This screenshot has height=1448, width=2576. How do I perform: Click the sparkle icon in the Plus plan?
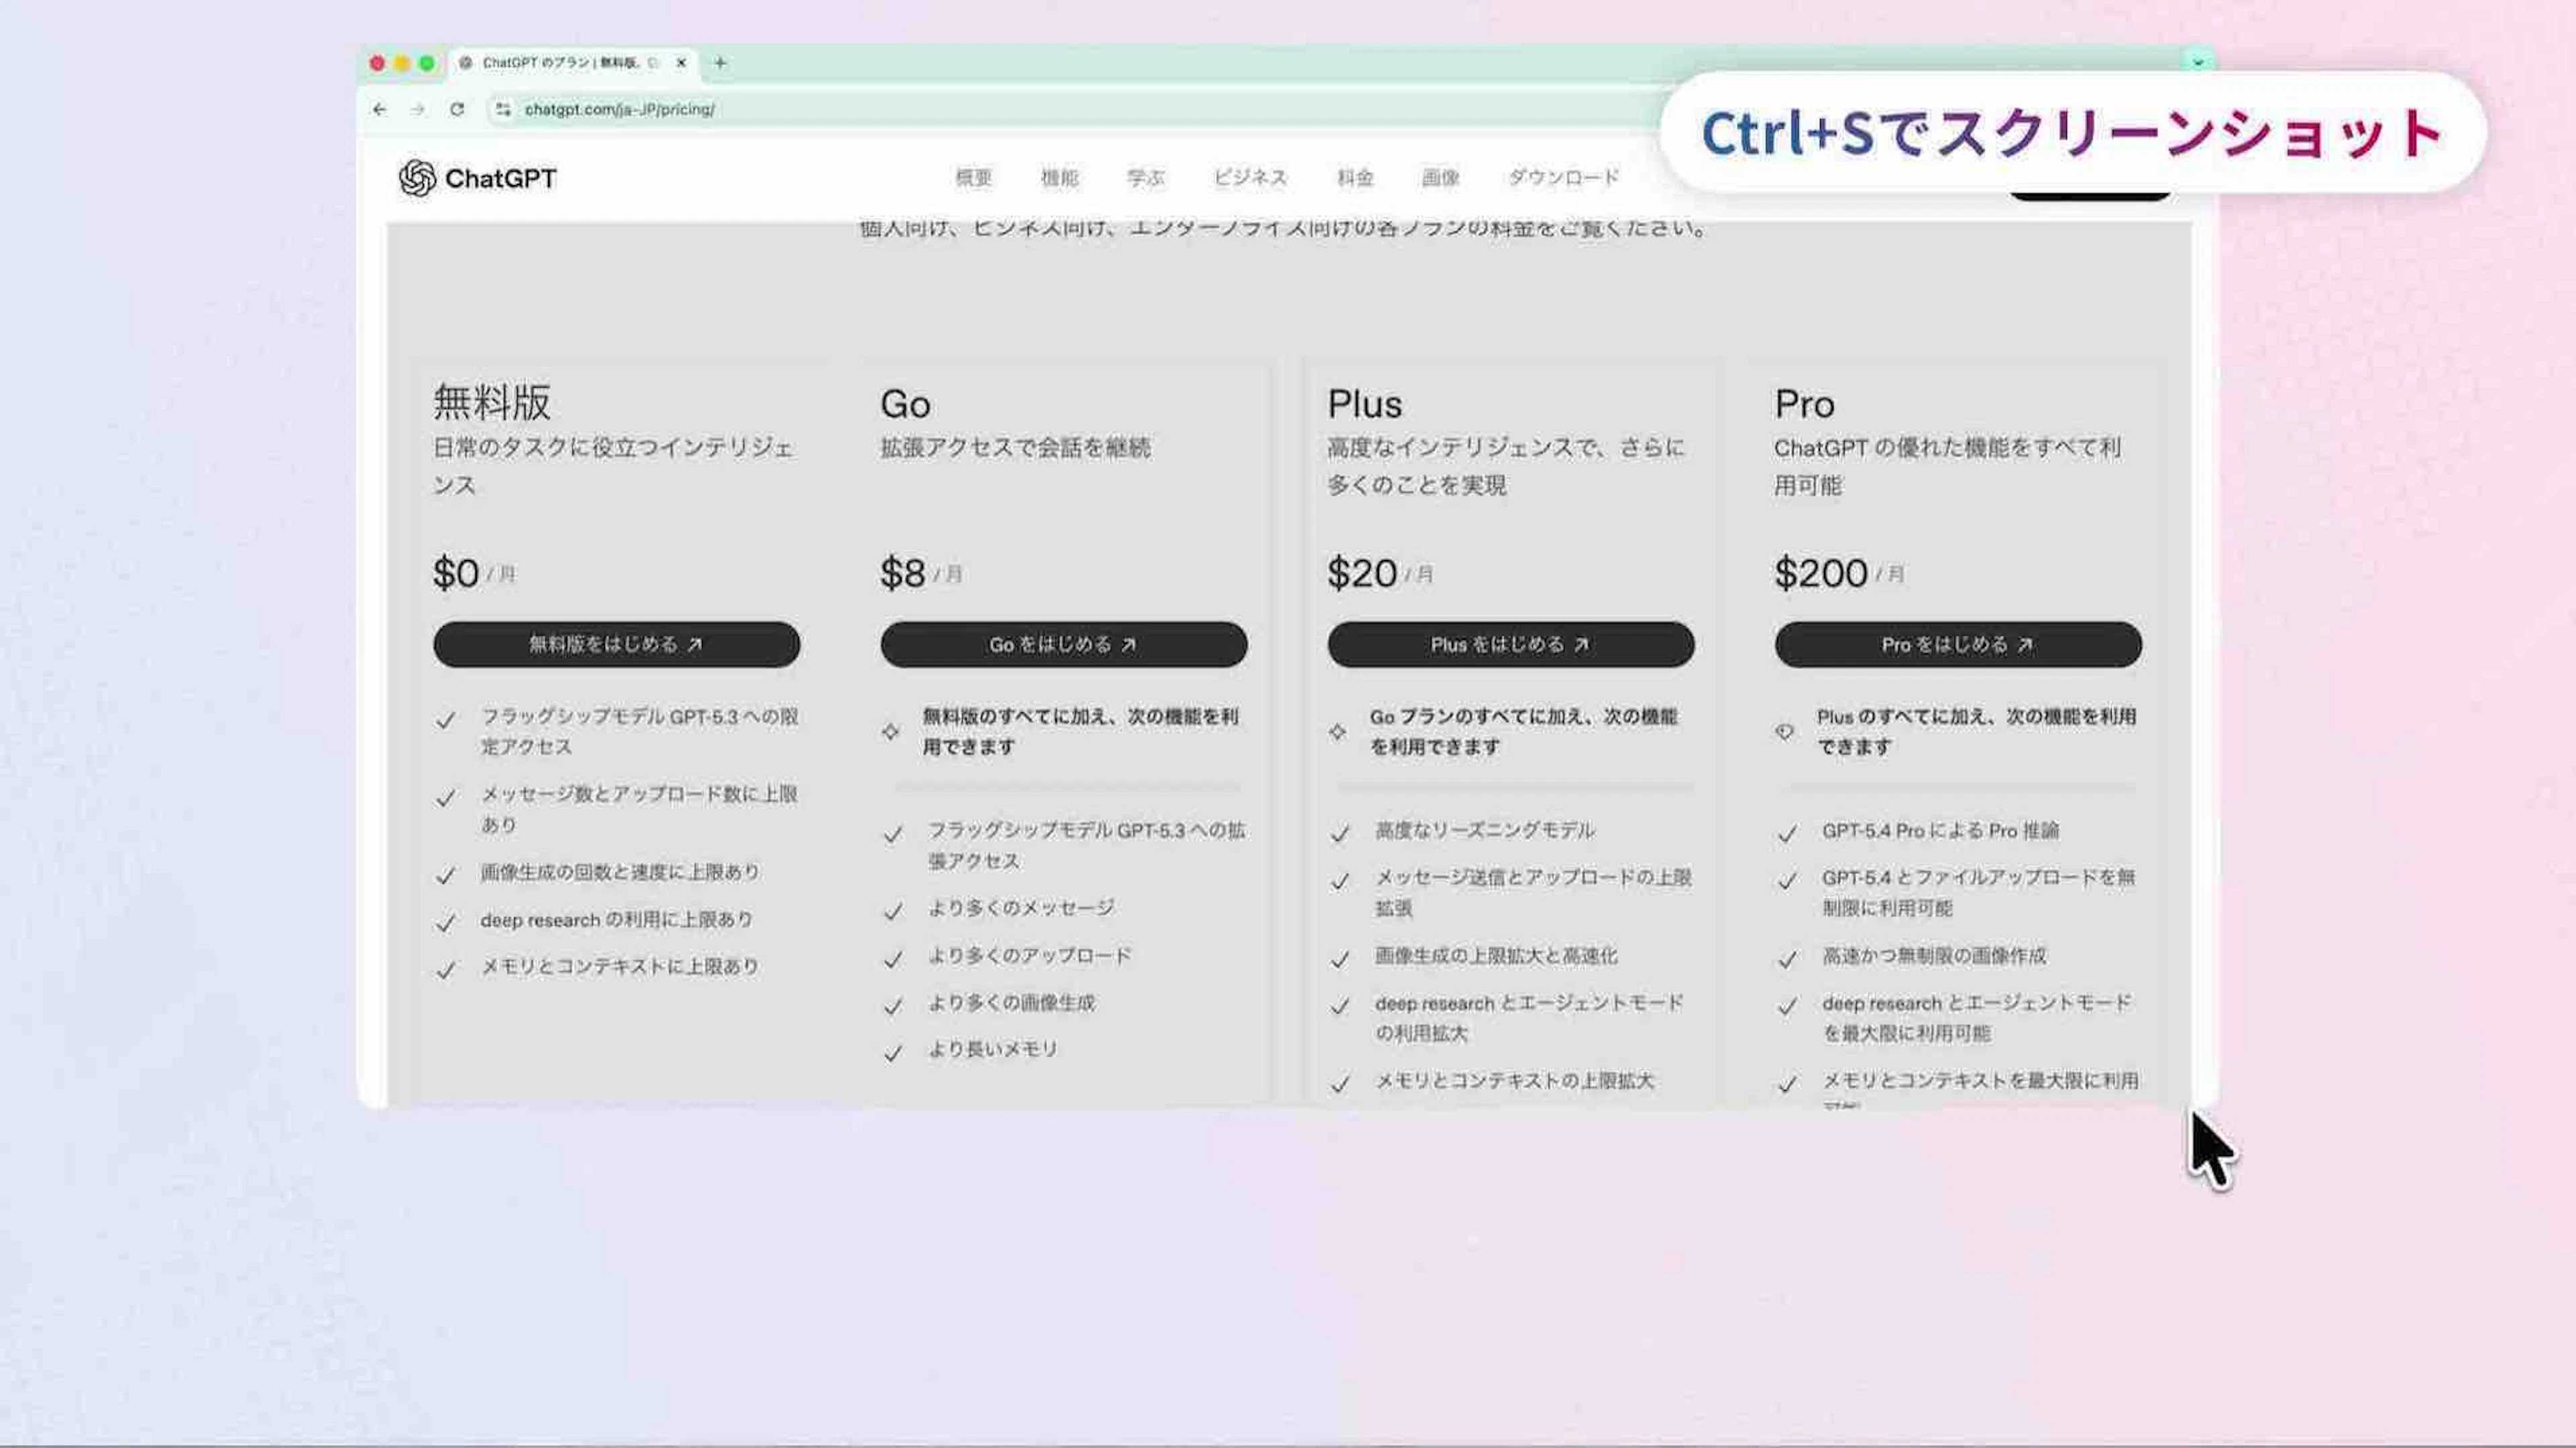coord(1337,732)
